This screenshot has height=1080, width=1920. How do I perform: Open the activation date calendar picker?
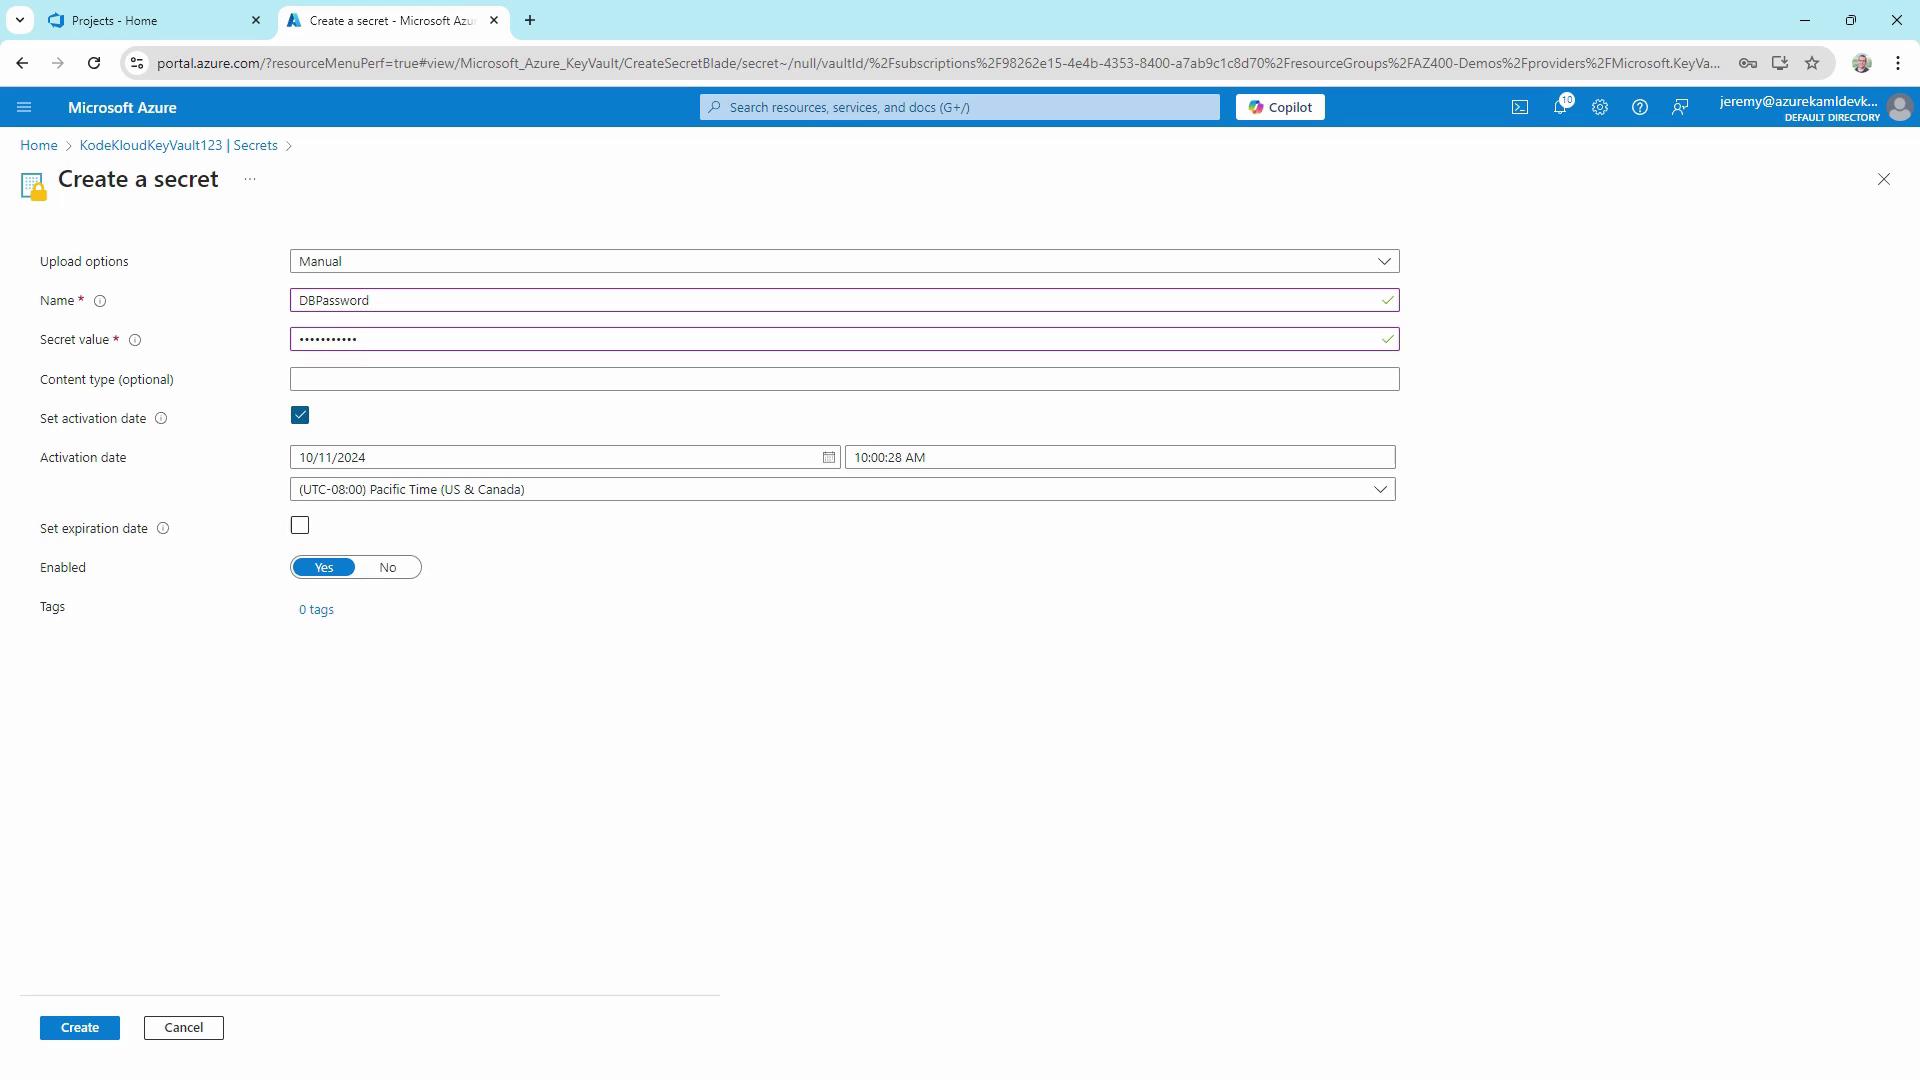pyautogui.click(x=828, y=457)
